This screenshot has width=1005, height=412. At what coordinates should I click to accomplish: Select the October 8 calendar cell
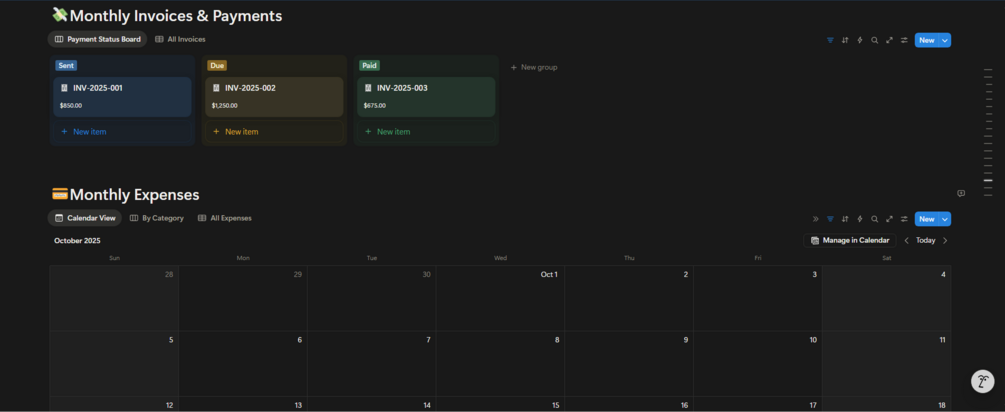pos(500,363)
